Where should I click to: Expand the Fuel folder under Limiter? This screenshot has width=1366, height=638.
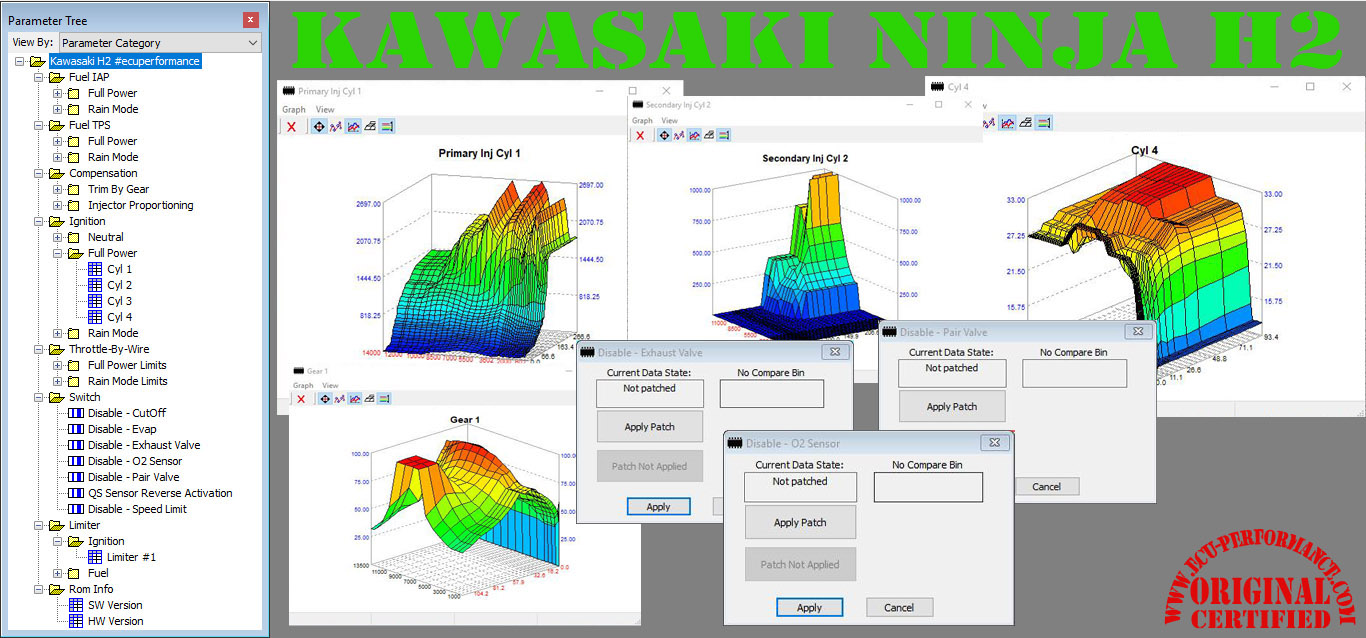(x=58, y=573)
